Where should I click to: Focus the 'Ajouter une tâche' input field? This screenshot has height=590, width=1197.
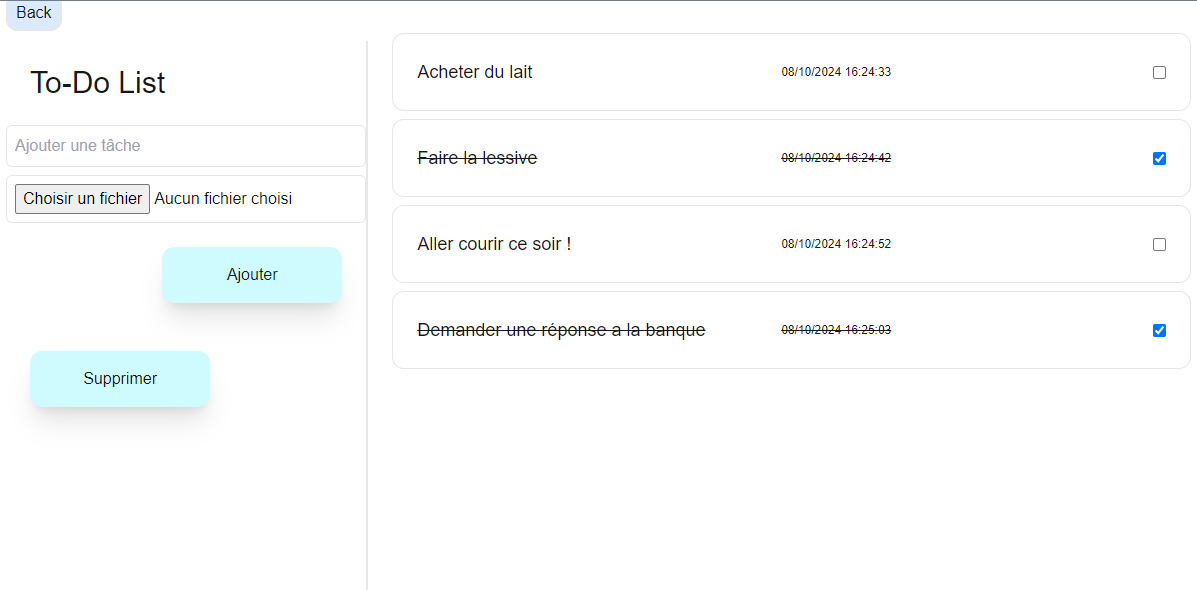186,146
